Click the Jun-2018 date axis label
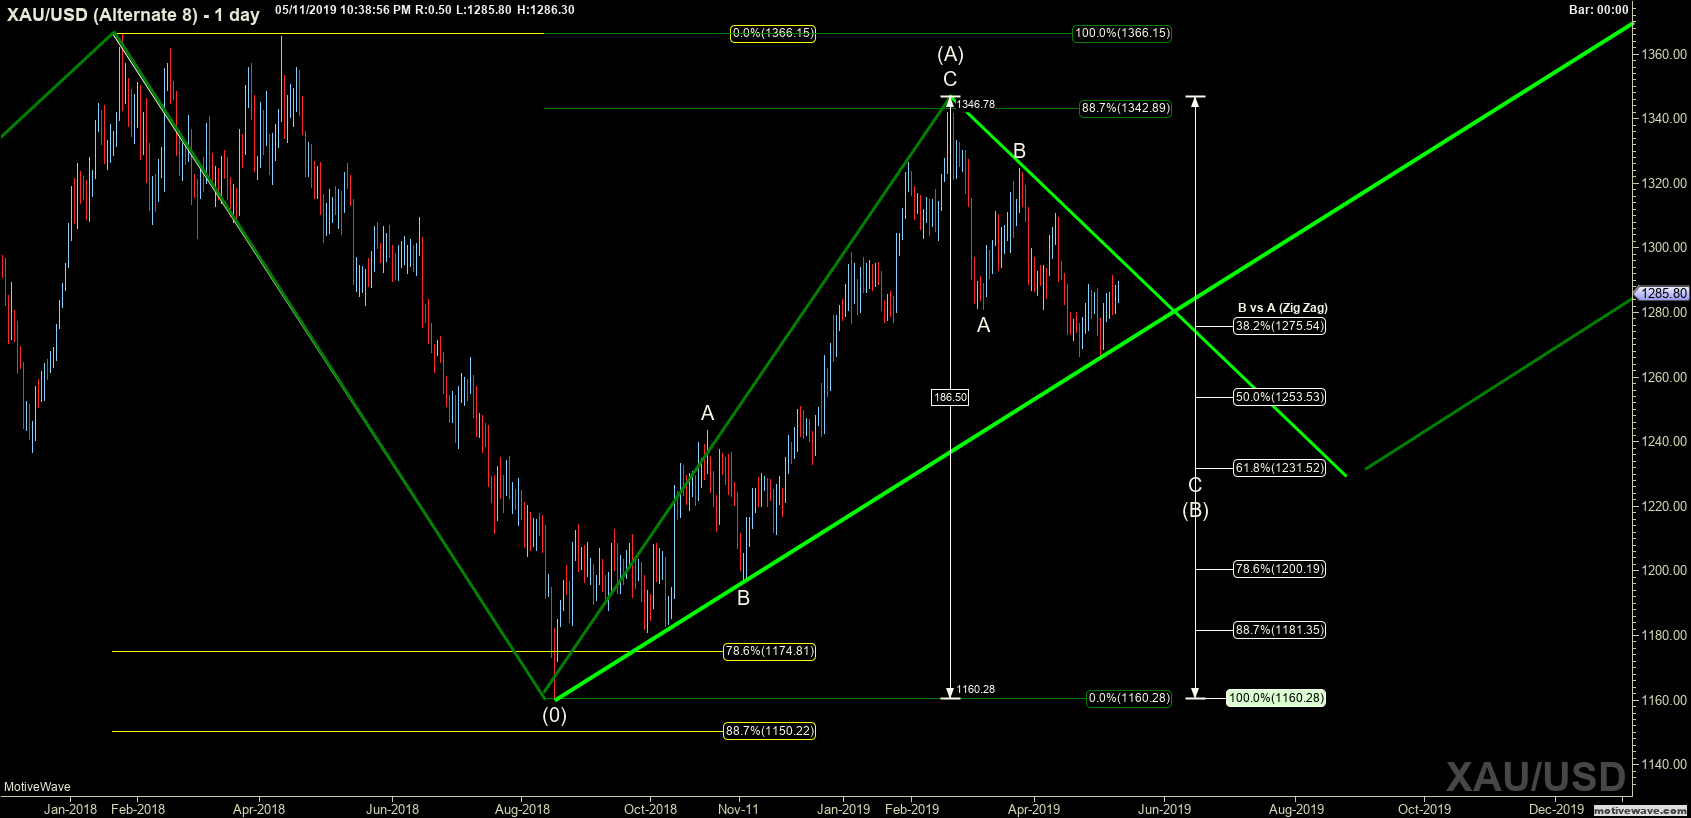The image size is (1691, 818). 392,809
